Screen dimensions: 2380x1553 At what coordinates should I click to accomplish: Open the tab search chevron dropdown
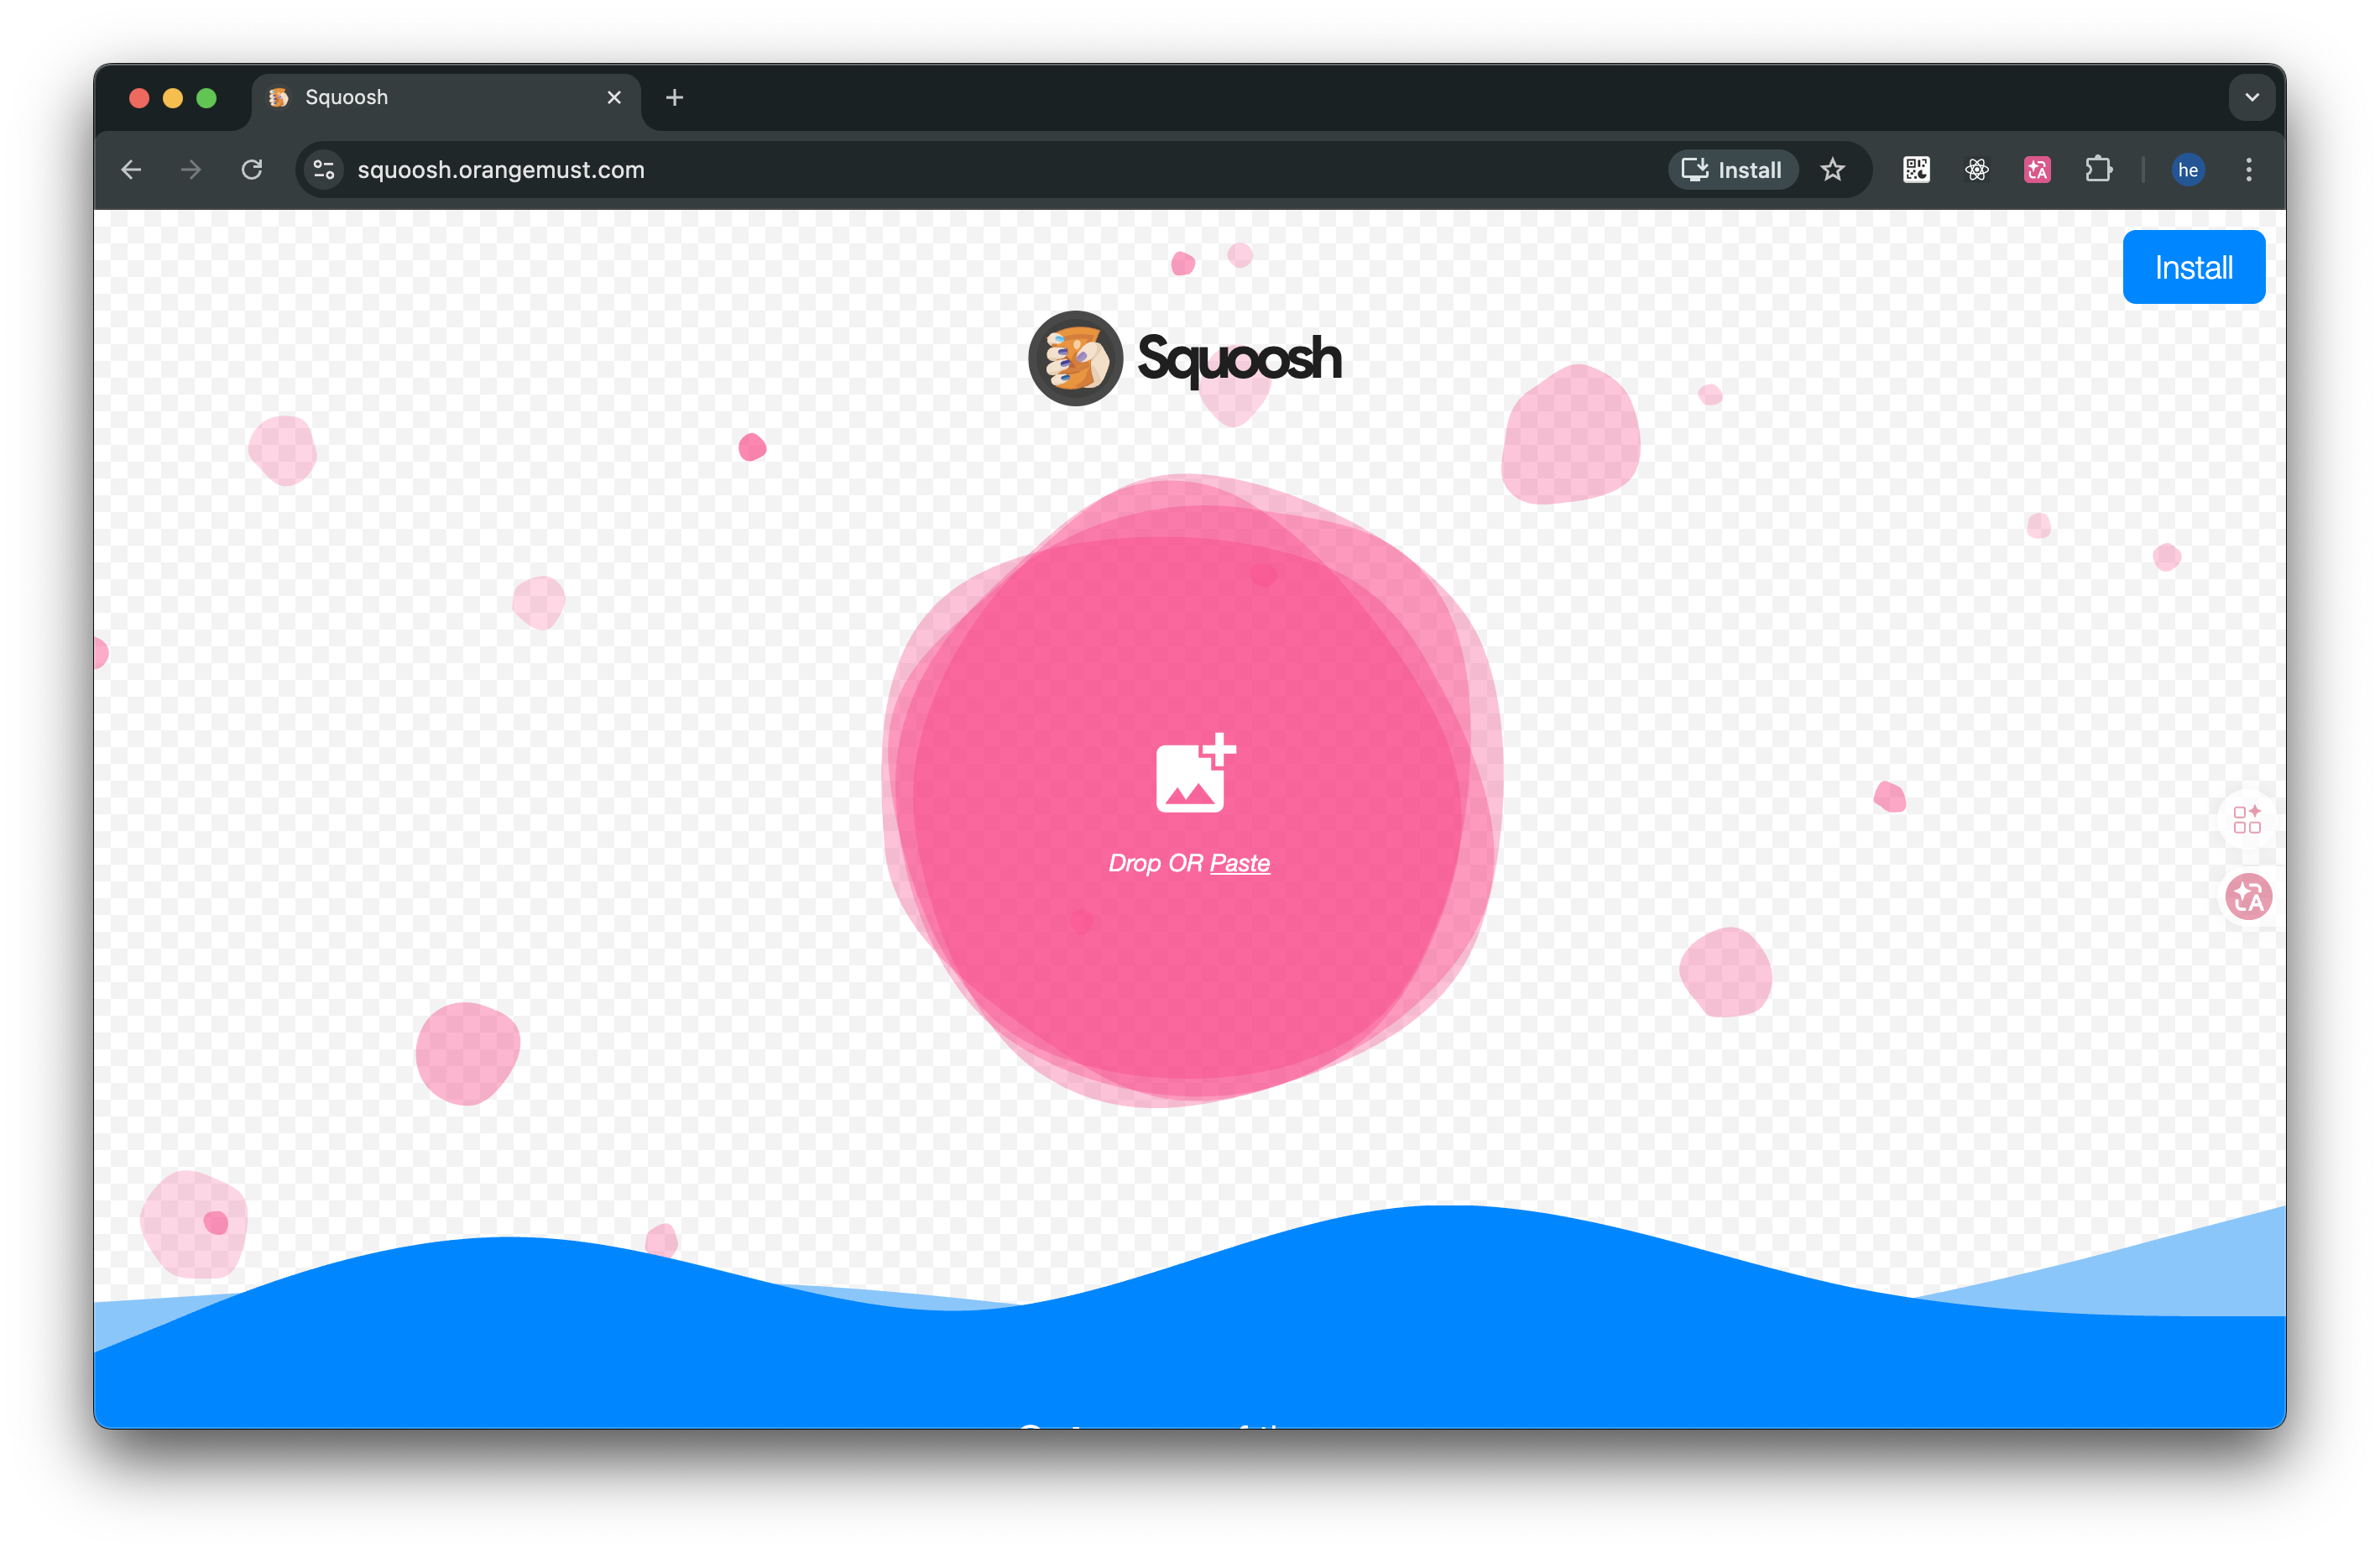click(2252, 97)
